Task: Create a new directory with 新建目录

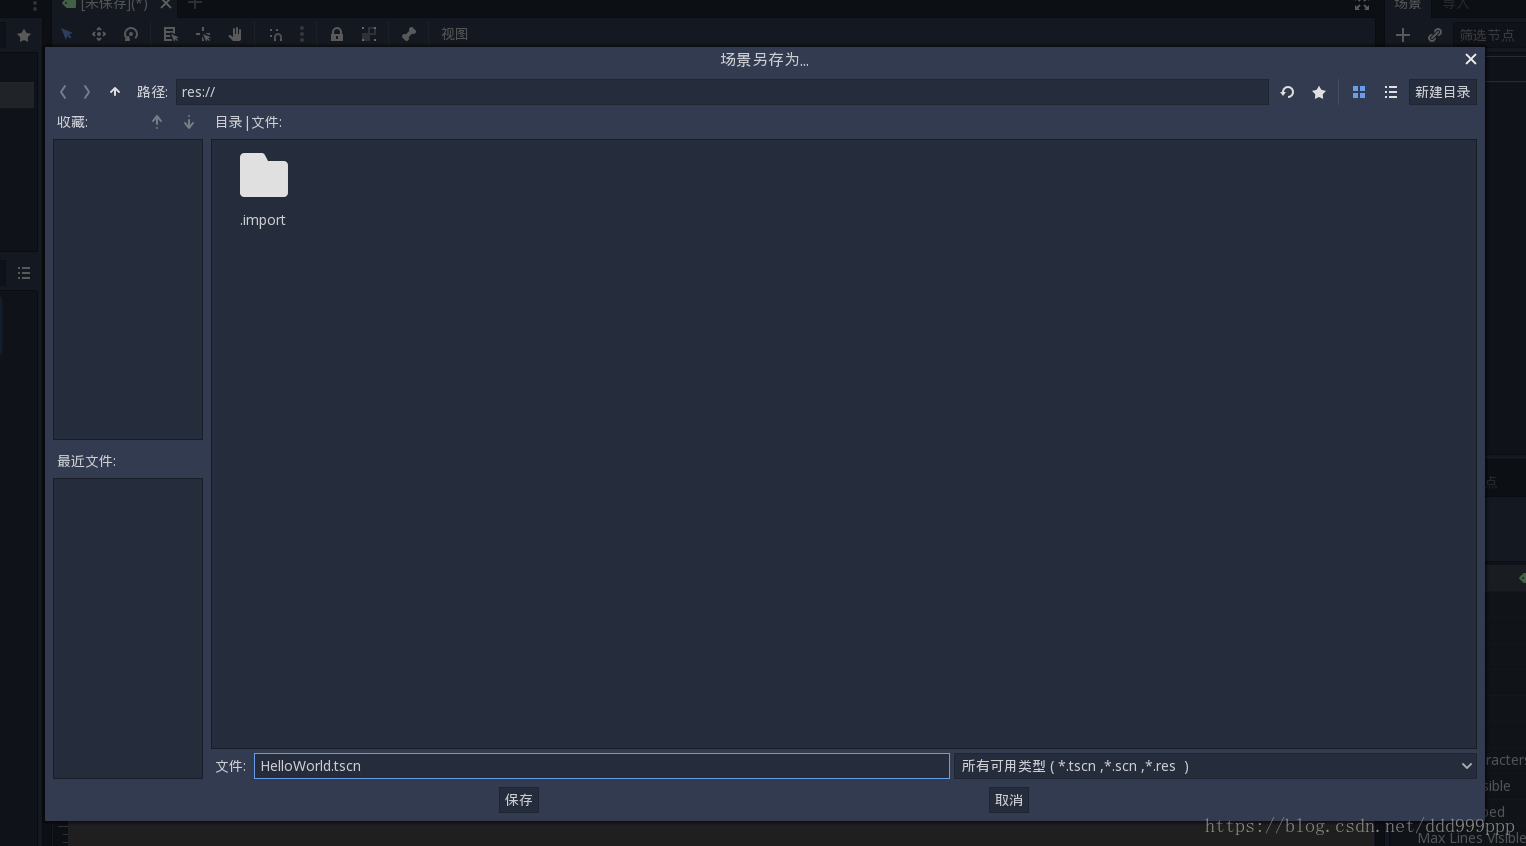Action: [1443, 92]
